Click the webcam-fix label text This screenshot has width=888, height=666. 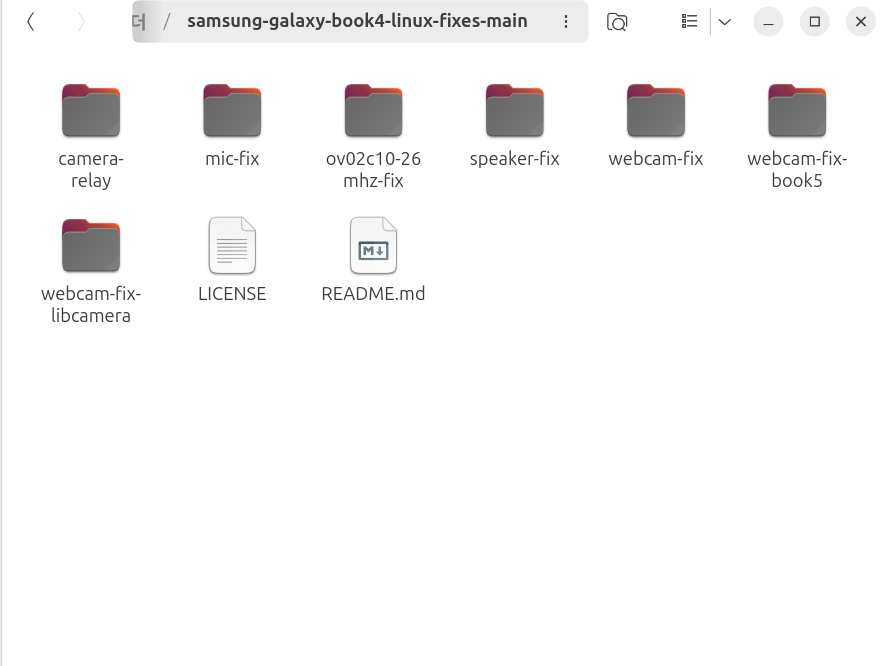(x=656, y=159)
